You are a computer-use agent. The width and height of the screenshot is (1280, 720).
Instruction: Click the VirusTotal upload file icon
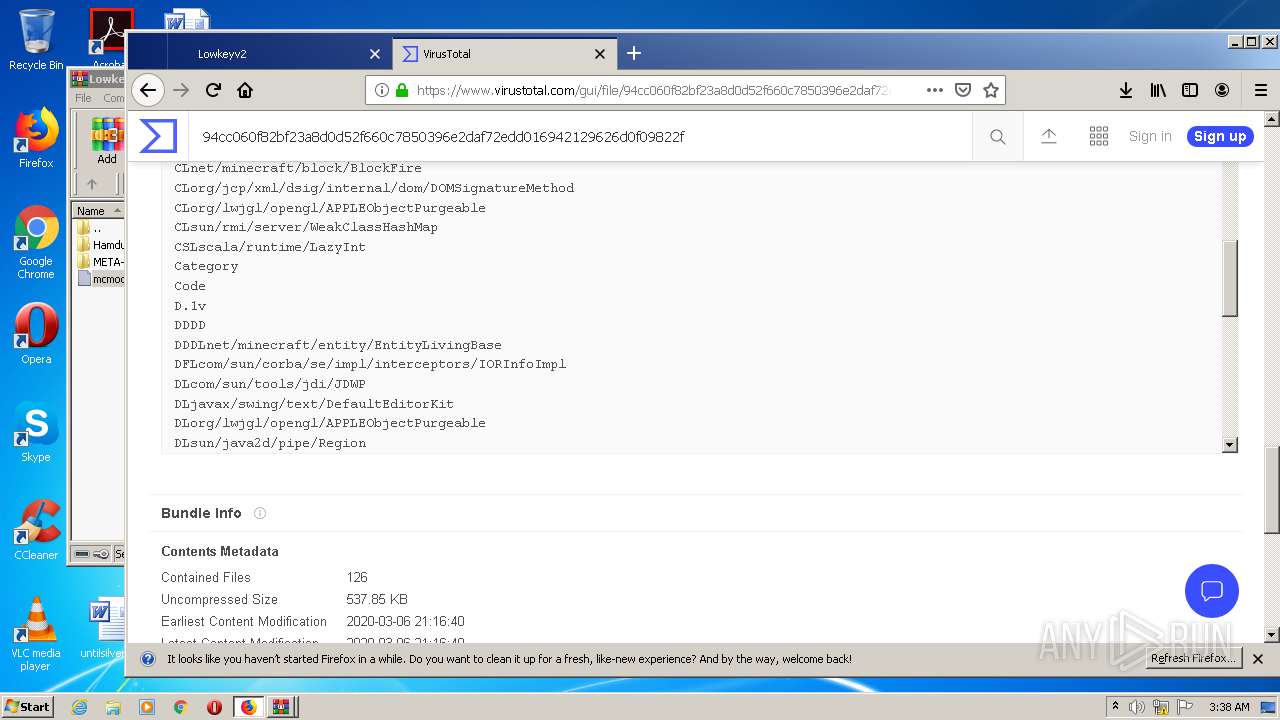click(x=1049, y=136)
